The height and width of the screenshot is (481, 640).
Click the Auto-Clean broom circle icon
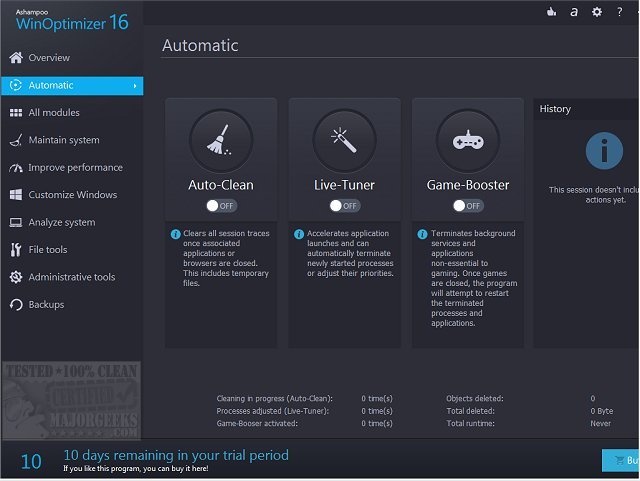pyautogui.click(x=221, y=140)
